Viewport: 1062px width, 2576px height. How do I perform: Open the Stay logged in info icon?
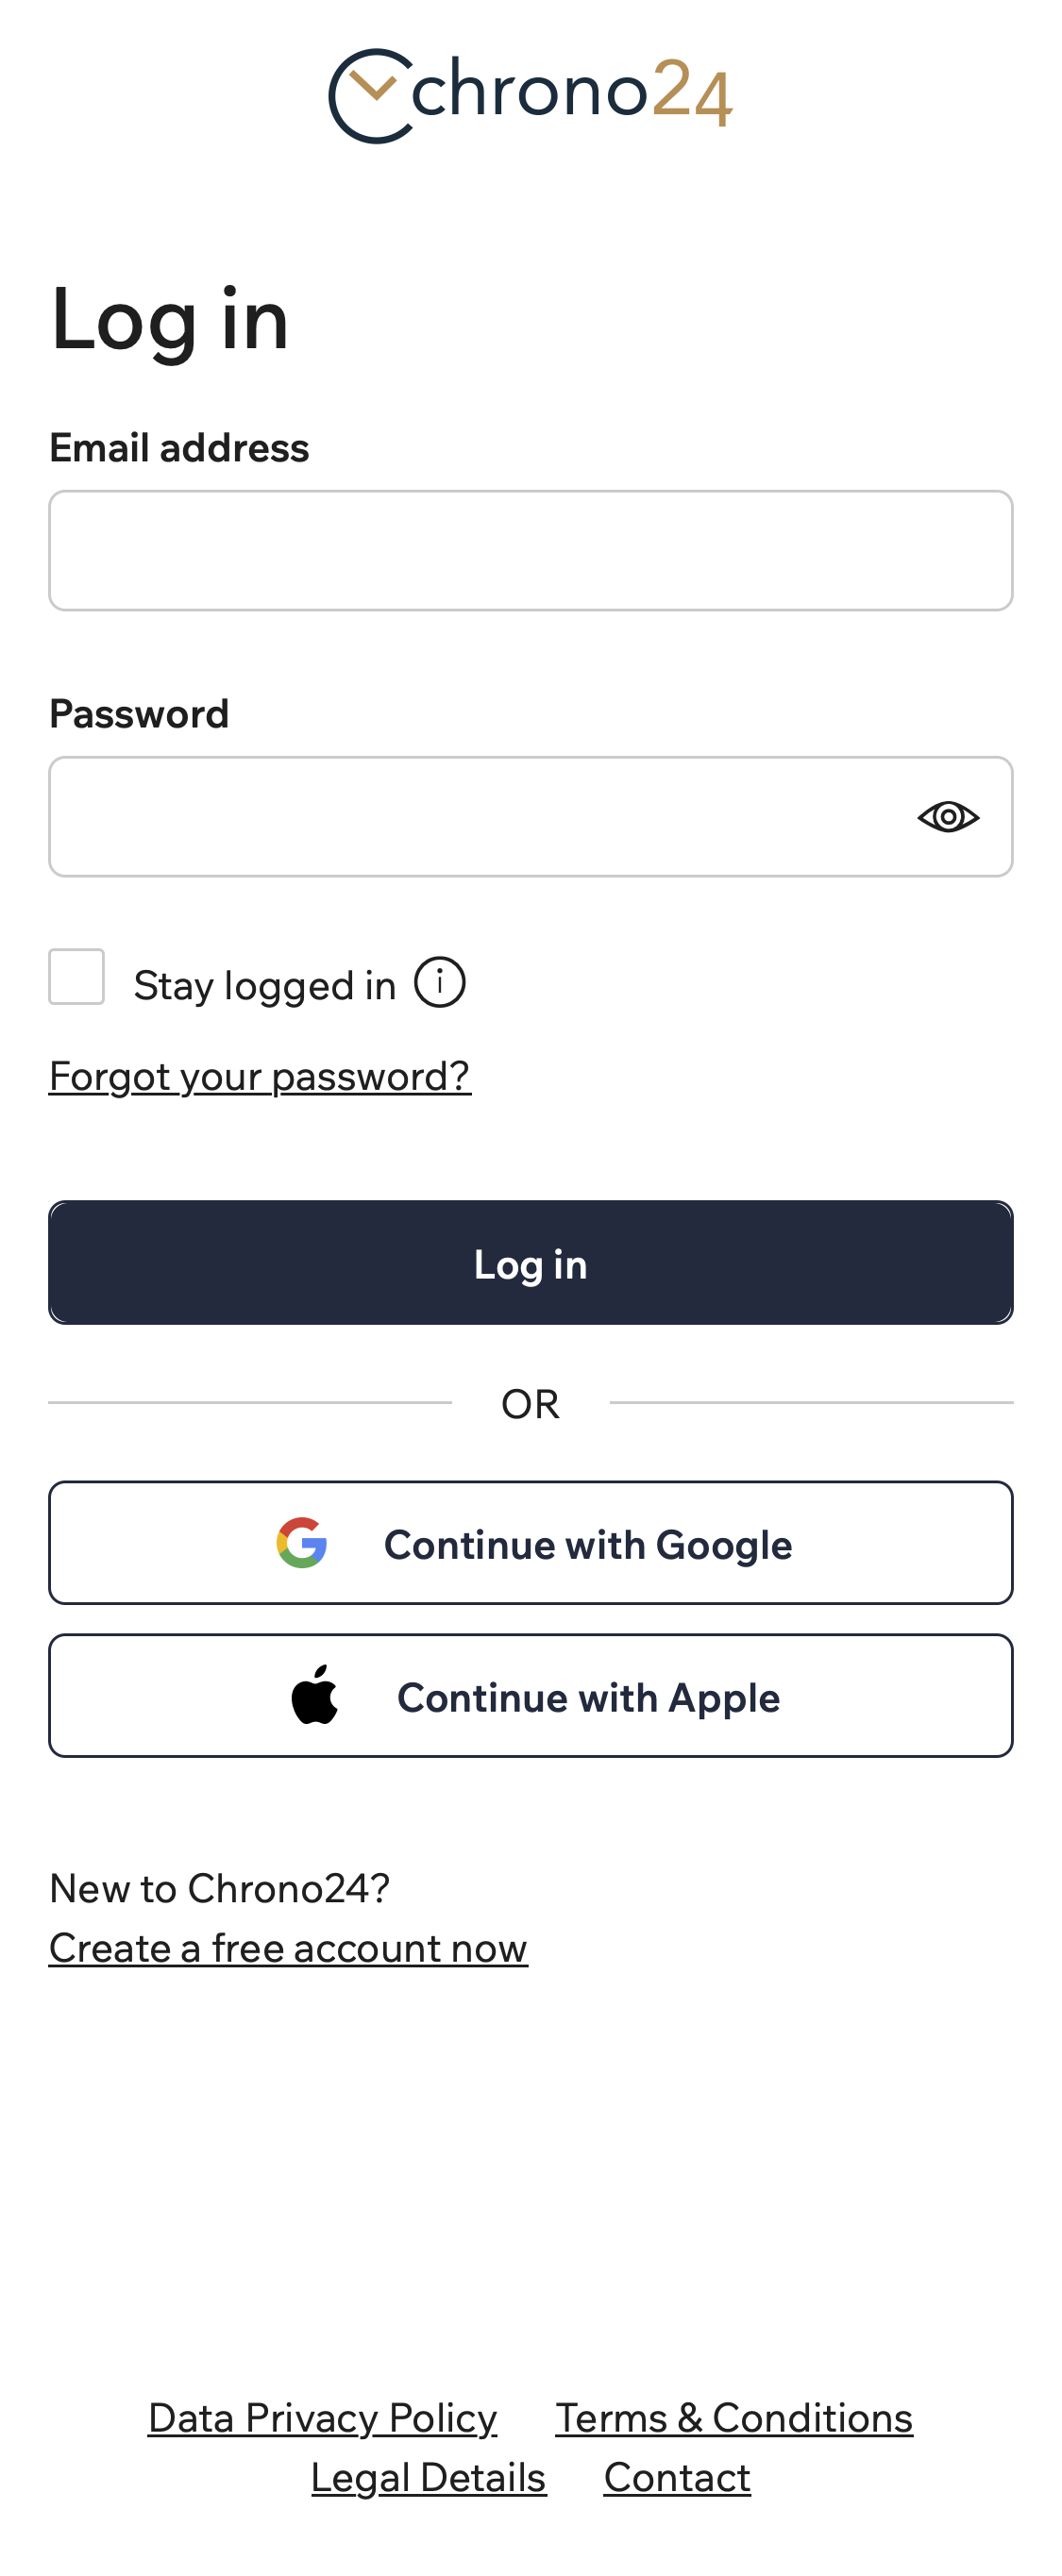(x=439, y=982)
